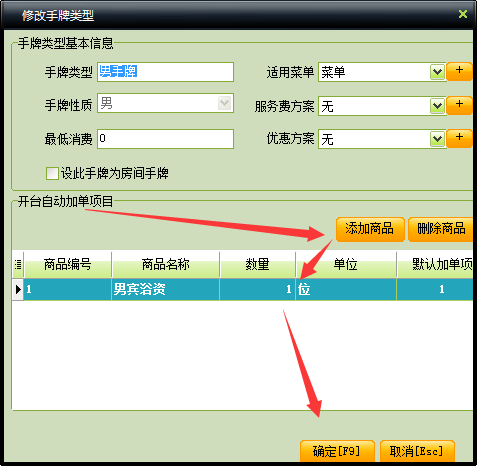Screen dimensions: 477x466
Task: Cancel with 取消[Esc] button
Action: 417,451
